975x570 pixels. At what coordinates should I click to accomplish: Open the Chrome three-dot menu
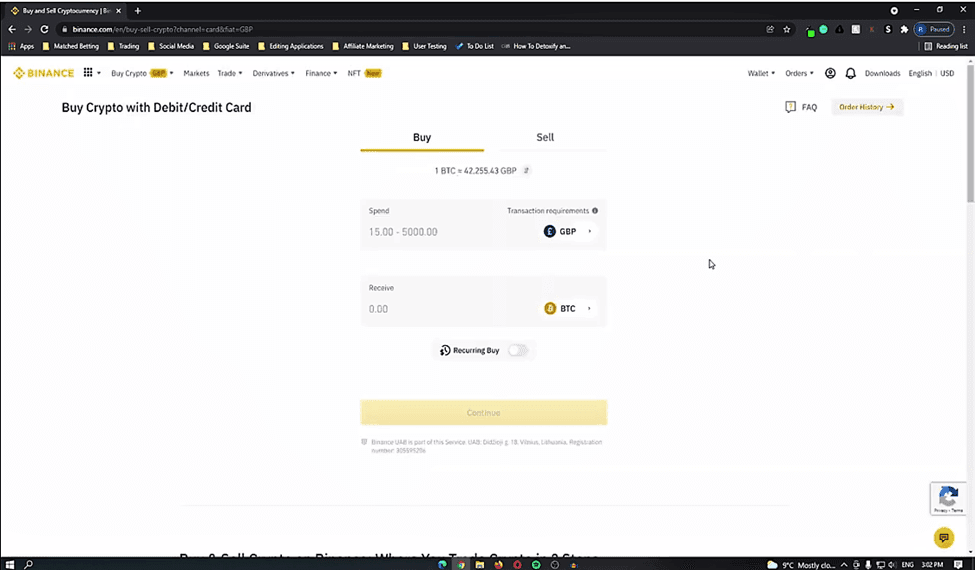[964, 29]
